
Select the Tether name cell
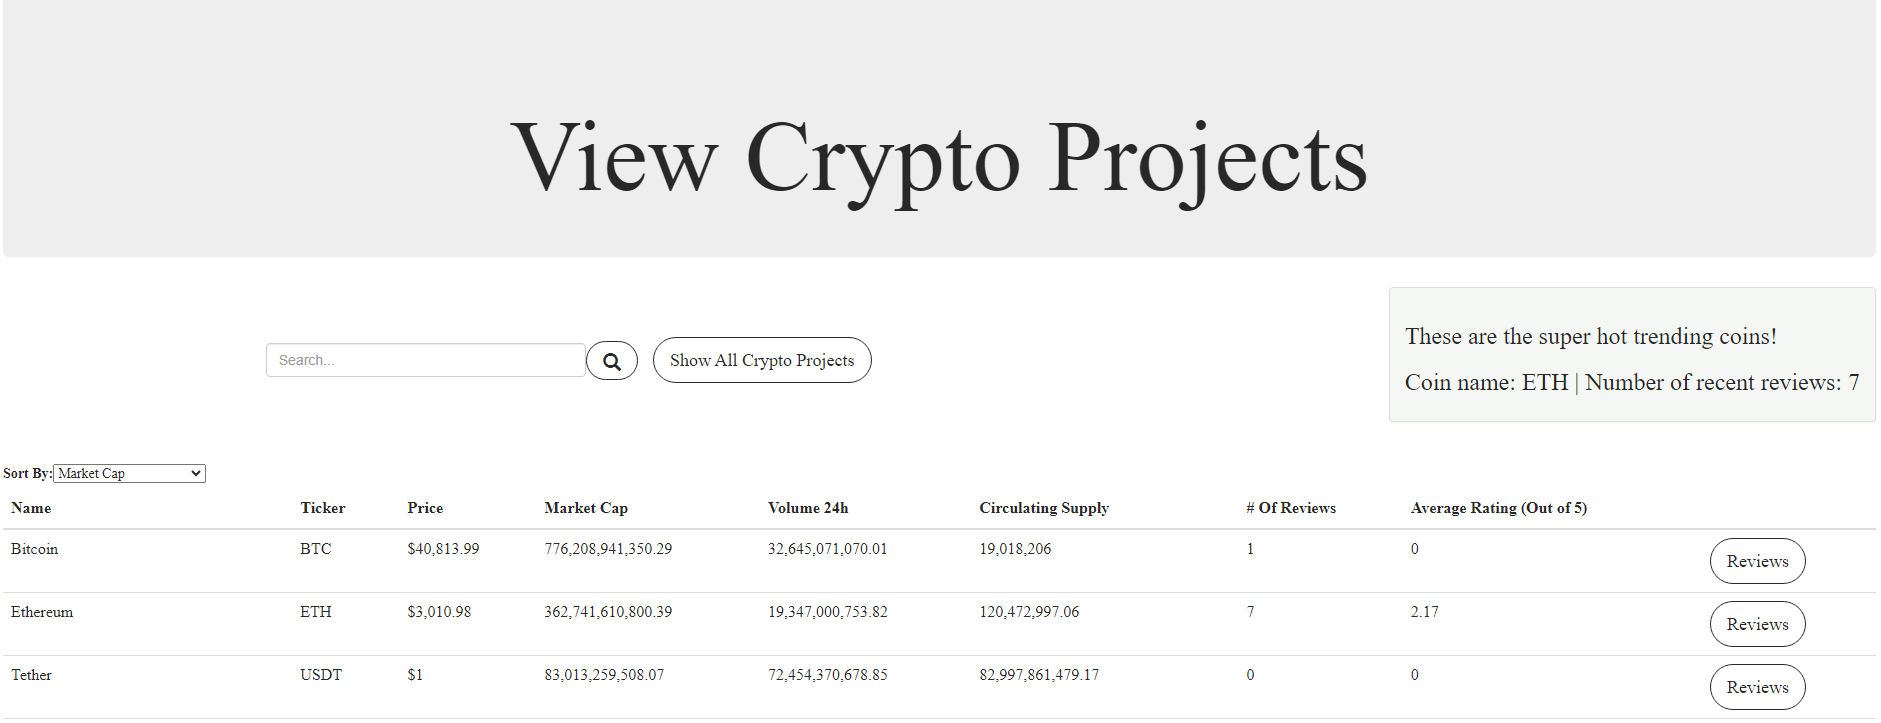coord(31,675)
